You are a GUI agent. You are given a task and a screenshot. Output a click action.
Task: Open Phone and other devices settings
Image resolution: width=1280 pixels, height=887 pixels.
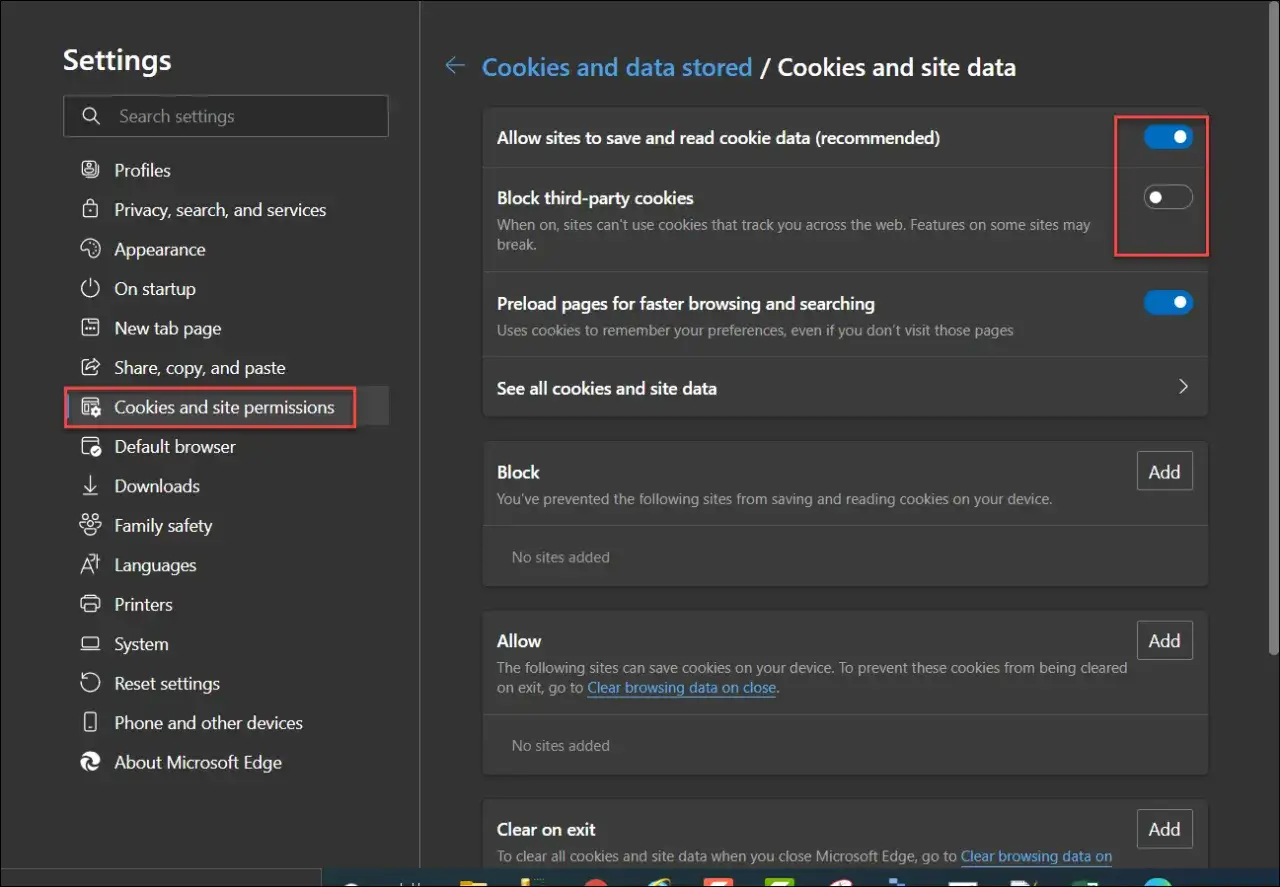click(208, 723)
